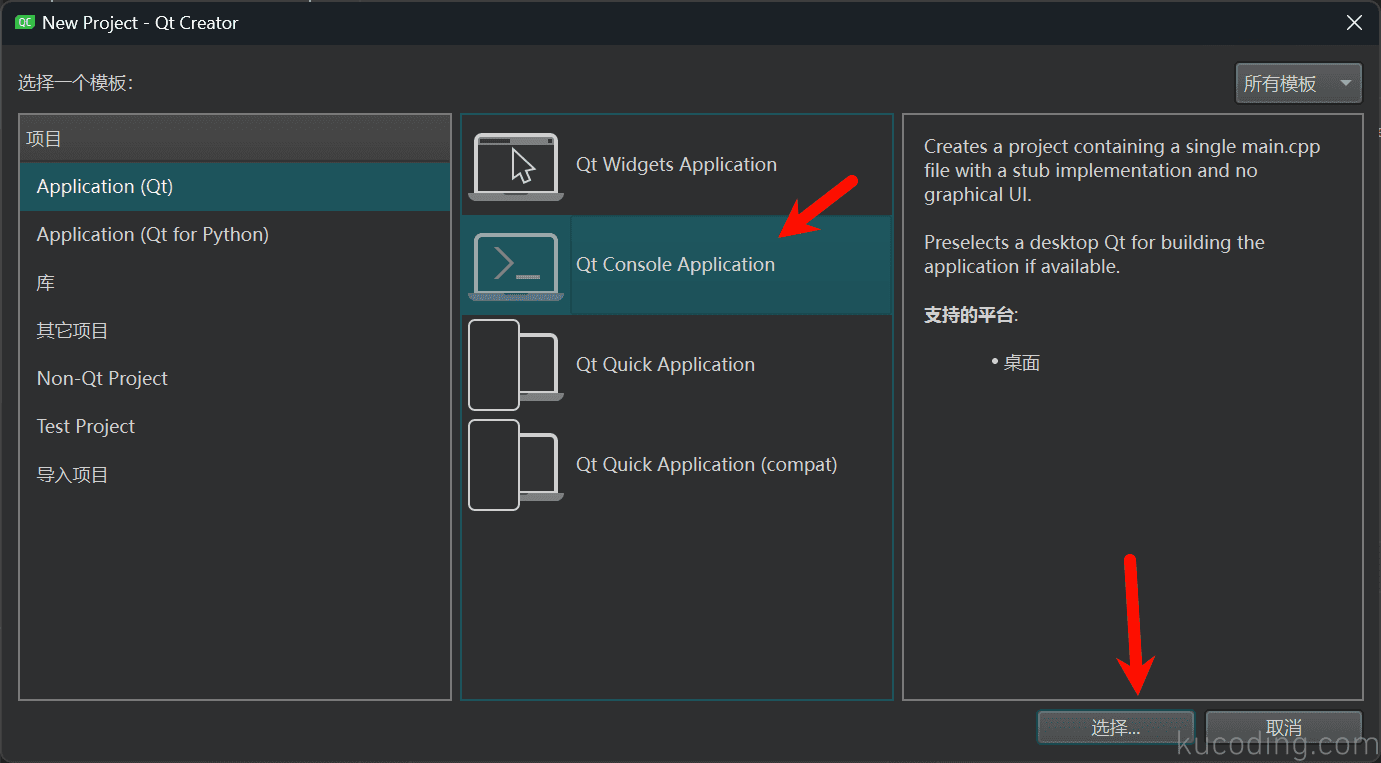
Task: Click the Qt Widgets Application template icon
Action: (x=516, y=166)
